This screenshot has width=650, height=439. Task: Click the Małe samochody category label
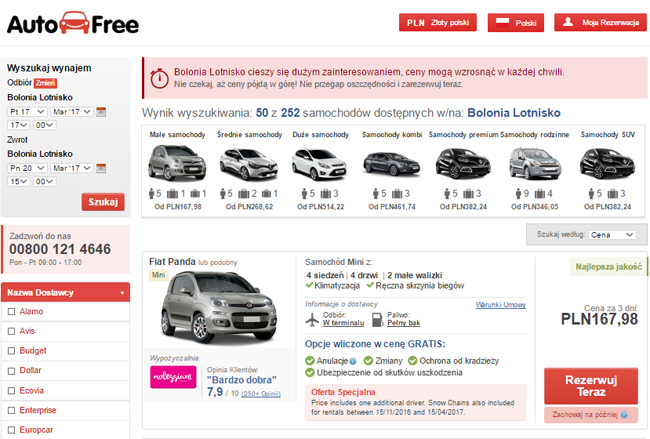177,134
